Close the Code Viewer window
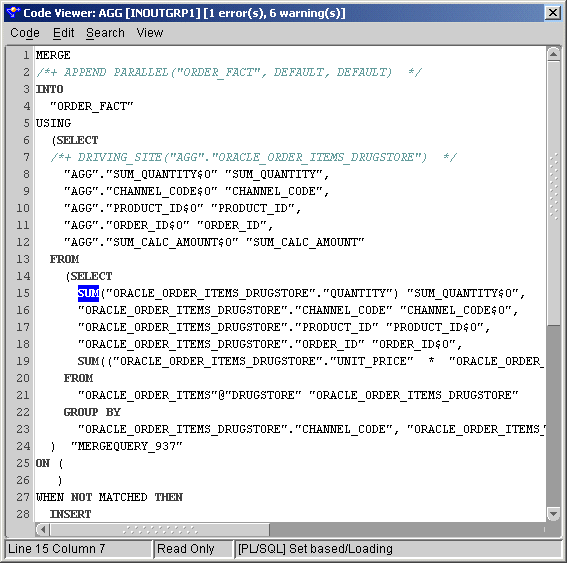This screenshot has height=563, width=568. 553,13
